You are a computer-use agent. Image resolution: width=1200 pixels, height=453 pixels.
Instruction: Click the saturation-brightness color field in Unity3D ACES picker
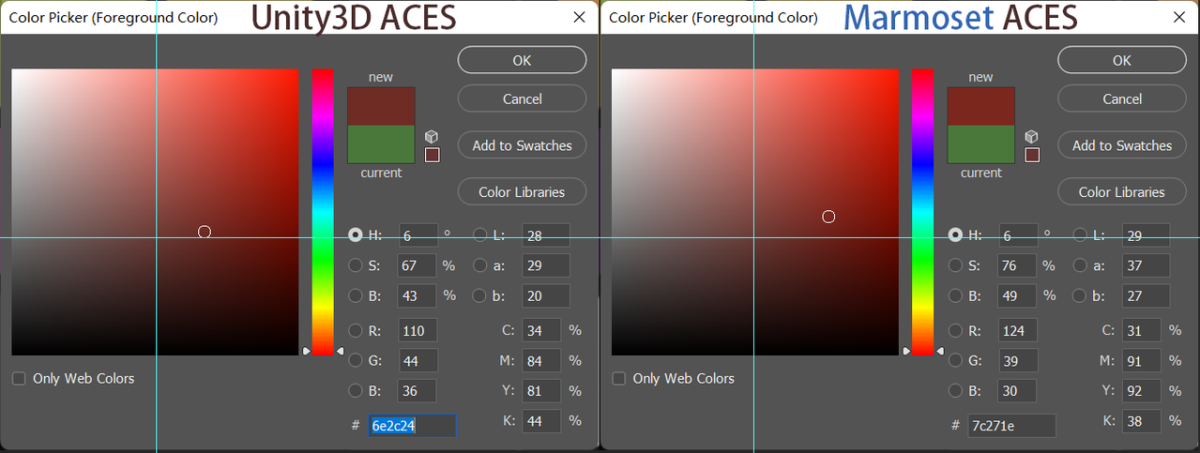click(x=155, y=212)
